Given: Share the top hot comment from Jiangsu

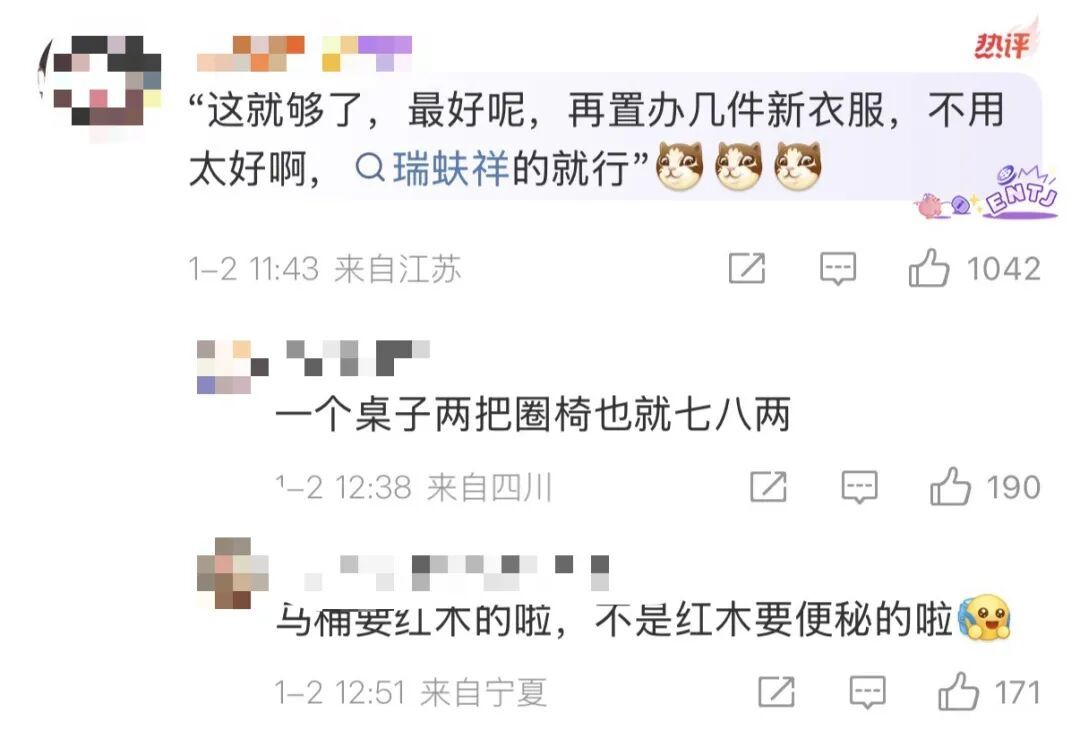Looking at the screenshot, I should 747,268.
